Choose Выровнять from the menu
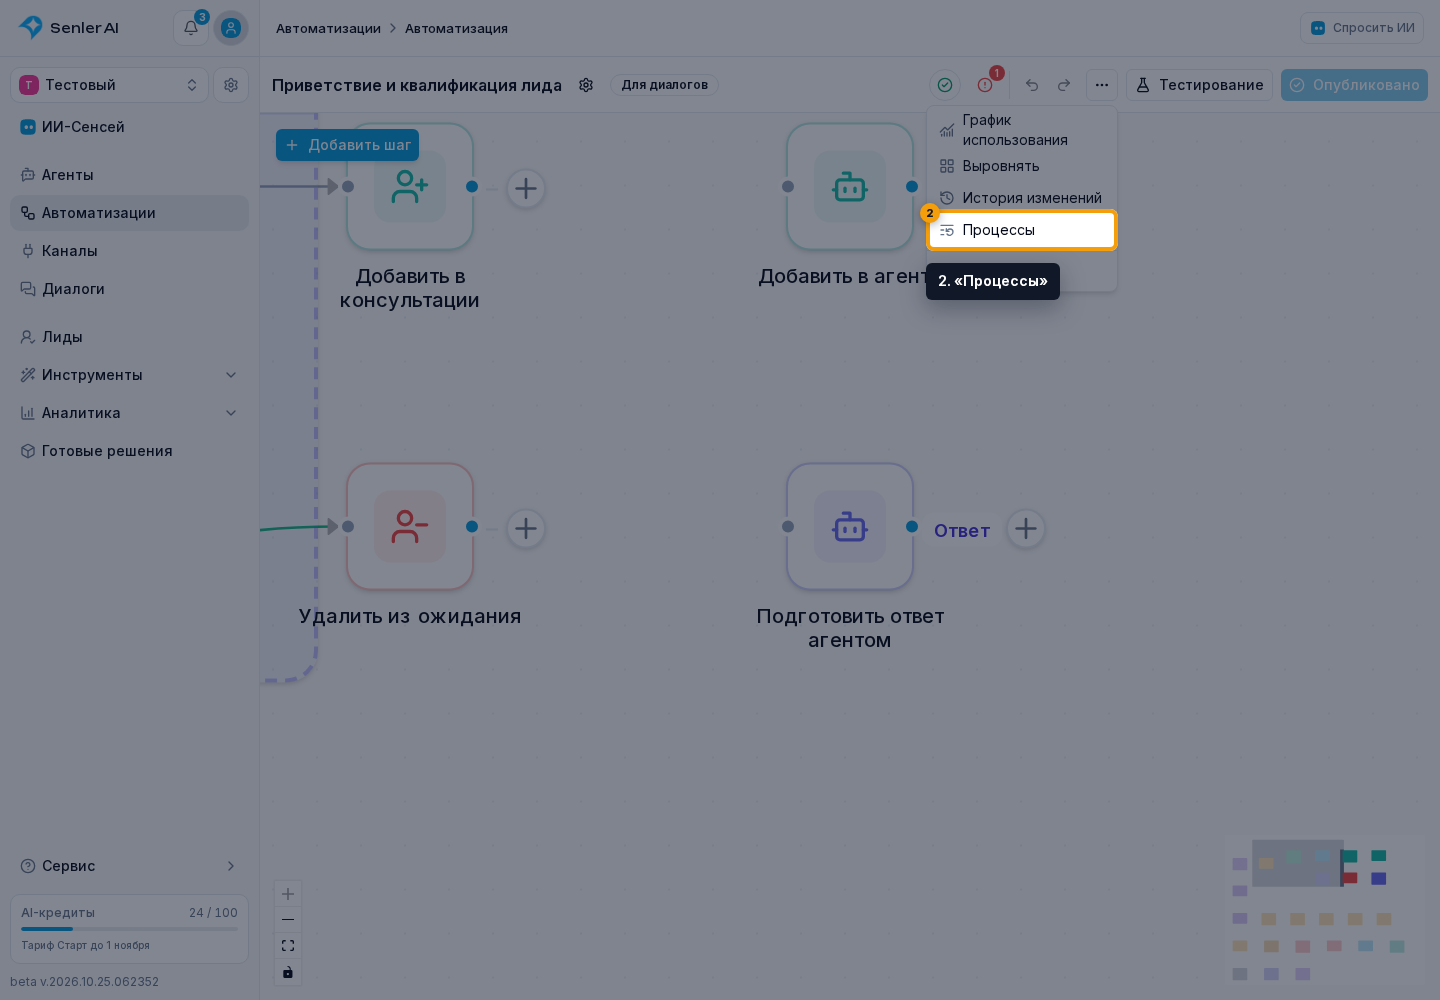The width and height of the screenshot is (1440, 1000). (x=1022, y=166)
